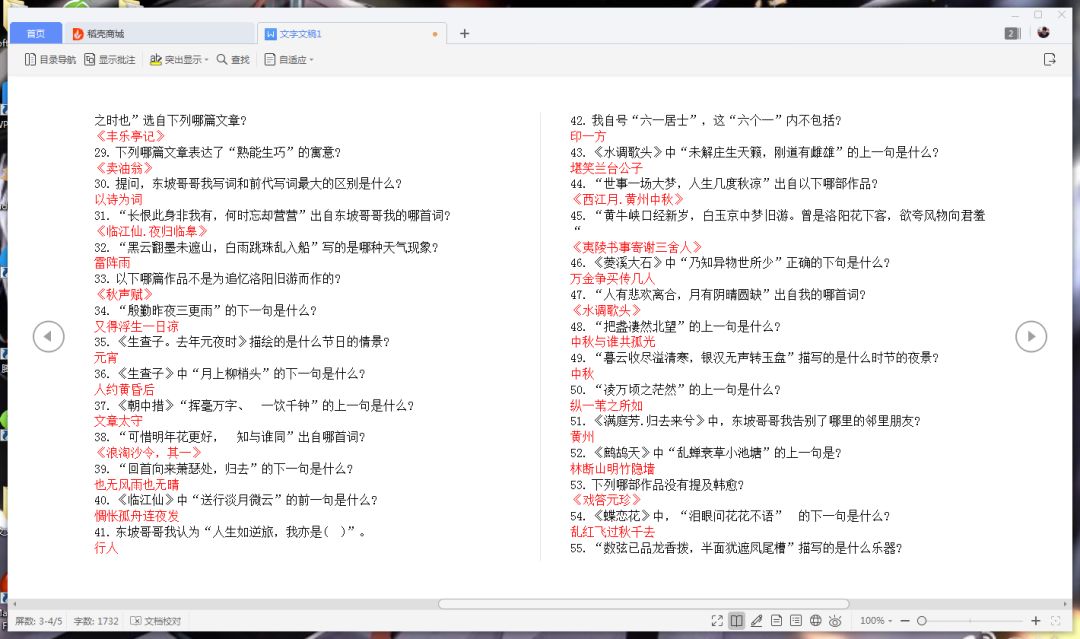Switch to web layout globe icon
Viewport: 1080px width, 639px height.
click(x=815, y=621)
